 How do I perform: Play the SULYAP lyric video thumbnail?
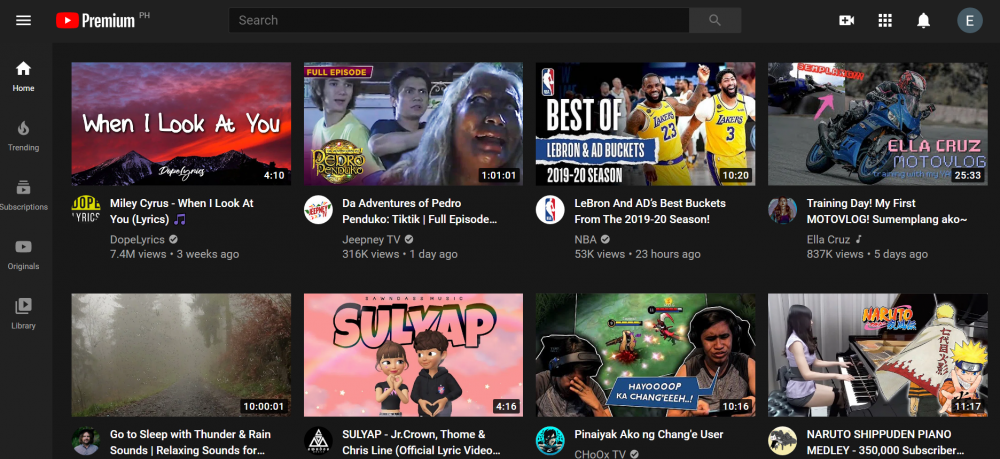pyautogui.click(x=413, y=354)
